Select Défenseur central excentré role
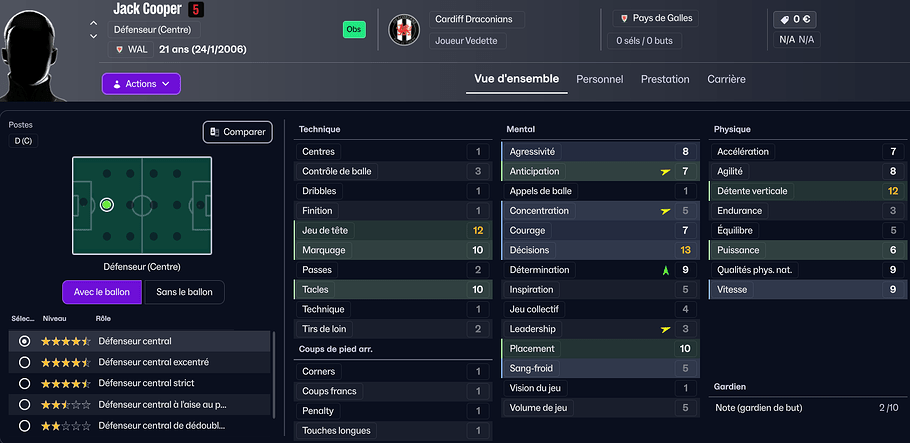Image resolution: width=910 pixels, height=443 pixels. click(25, 362)
